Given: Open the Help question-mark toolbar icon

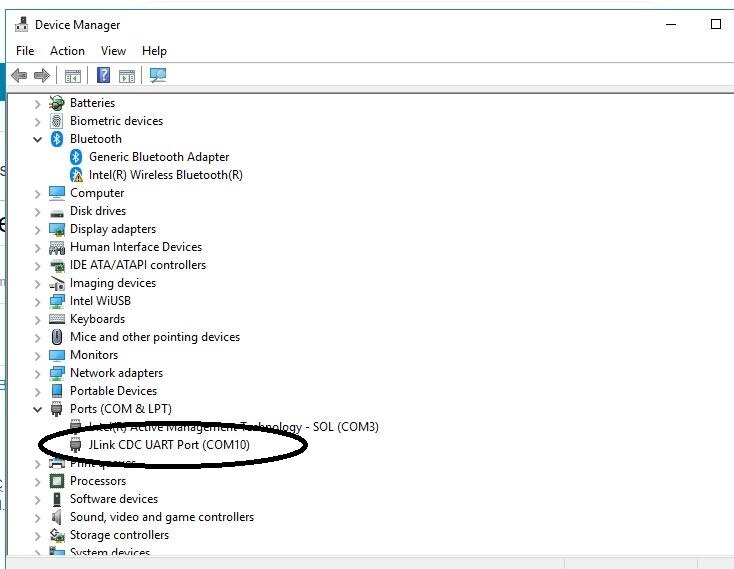Looking at the screenshot, I should 103,75.
